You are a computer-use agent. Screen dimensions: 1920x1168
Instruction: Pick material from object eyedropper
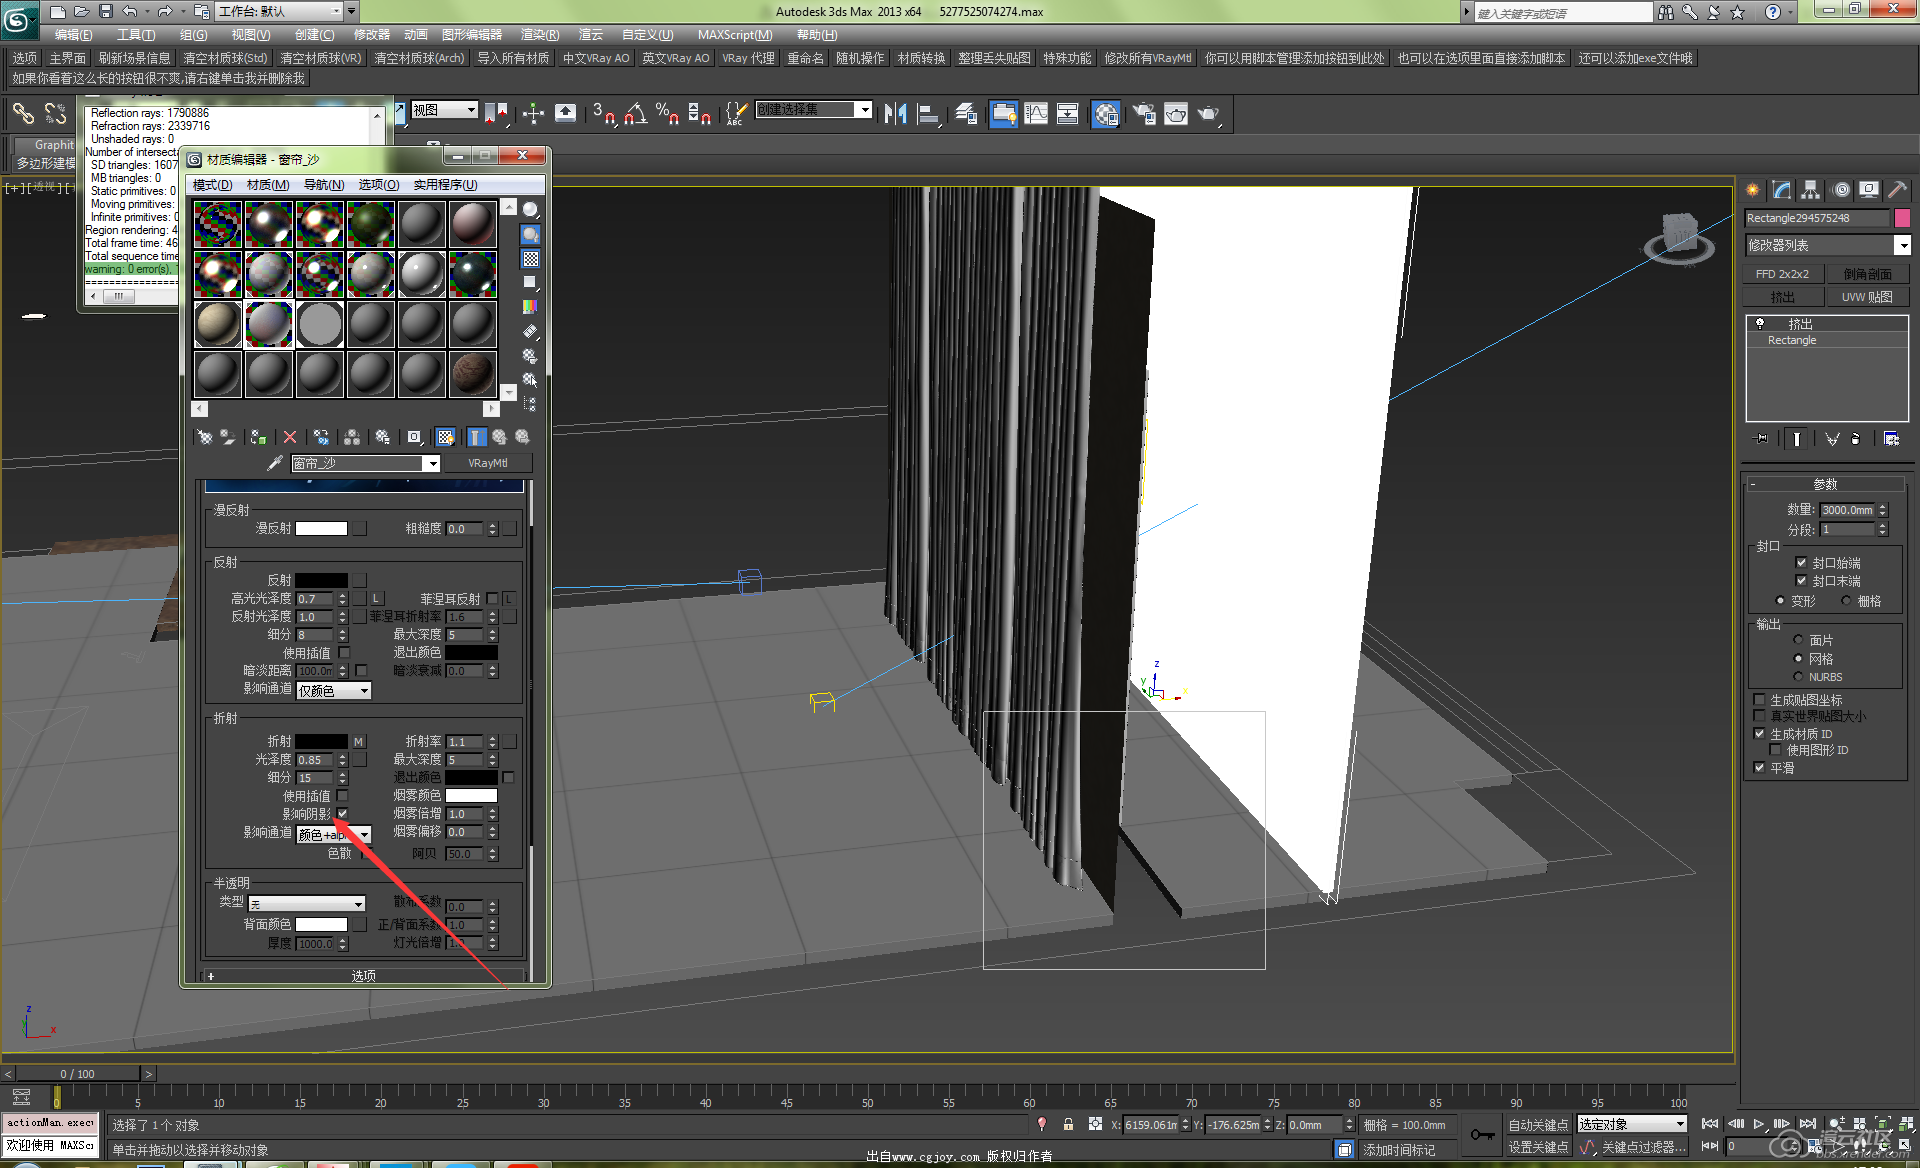pos(274,463)
